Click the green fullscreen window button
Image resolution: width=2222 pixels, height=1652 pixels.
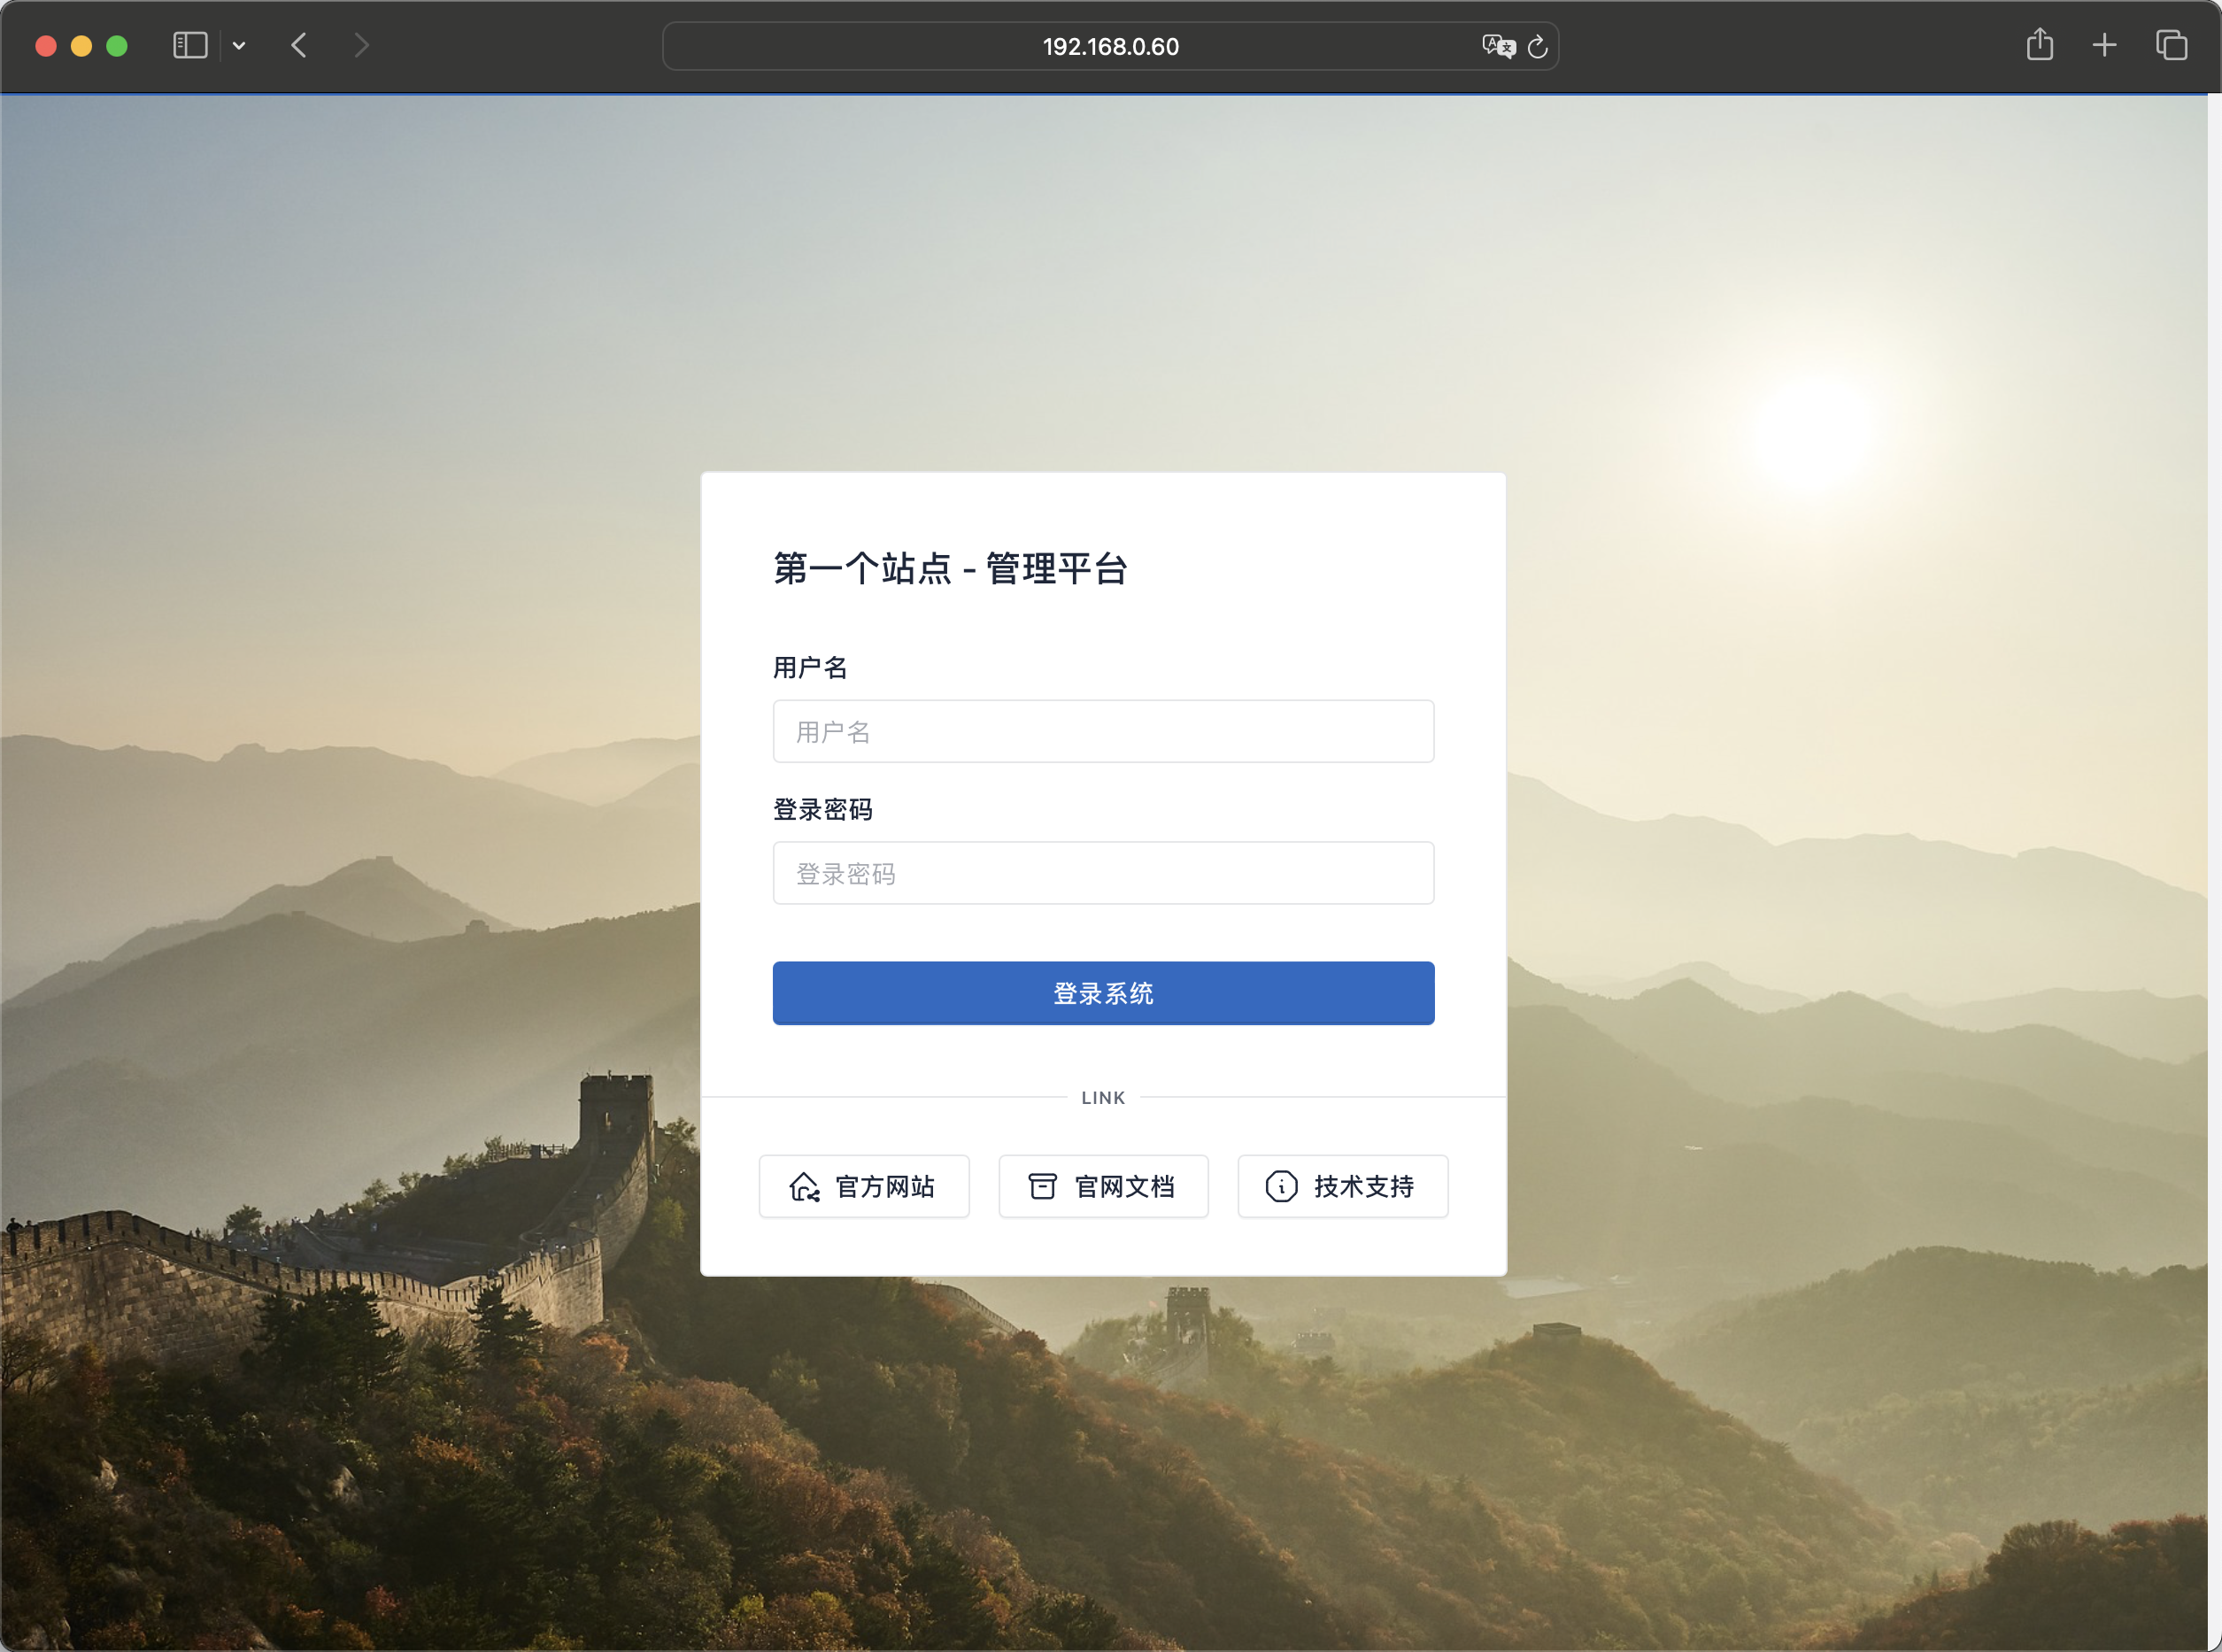pyautogui.click(x=117, y=46)
